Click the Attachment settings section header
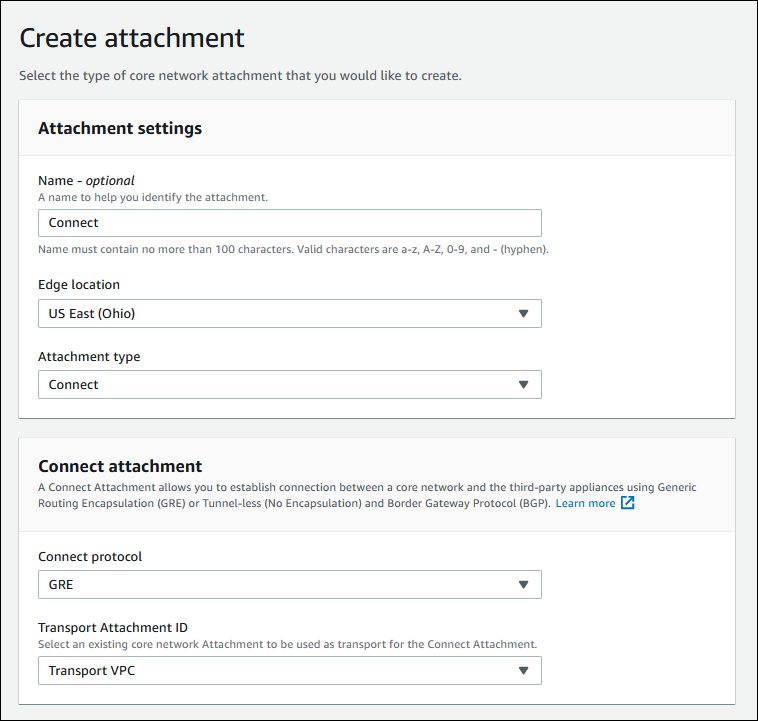 click(120, 128)
